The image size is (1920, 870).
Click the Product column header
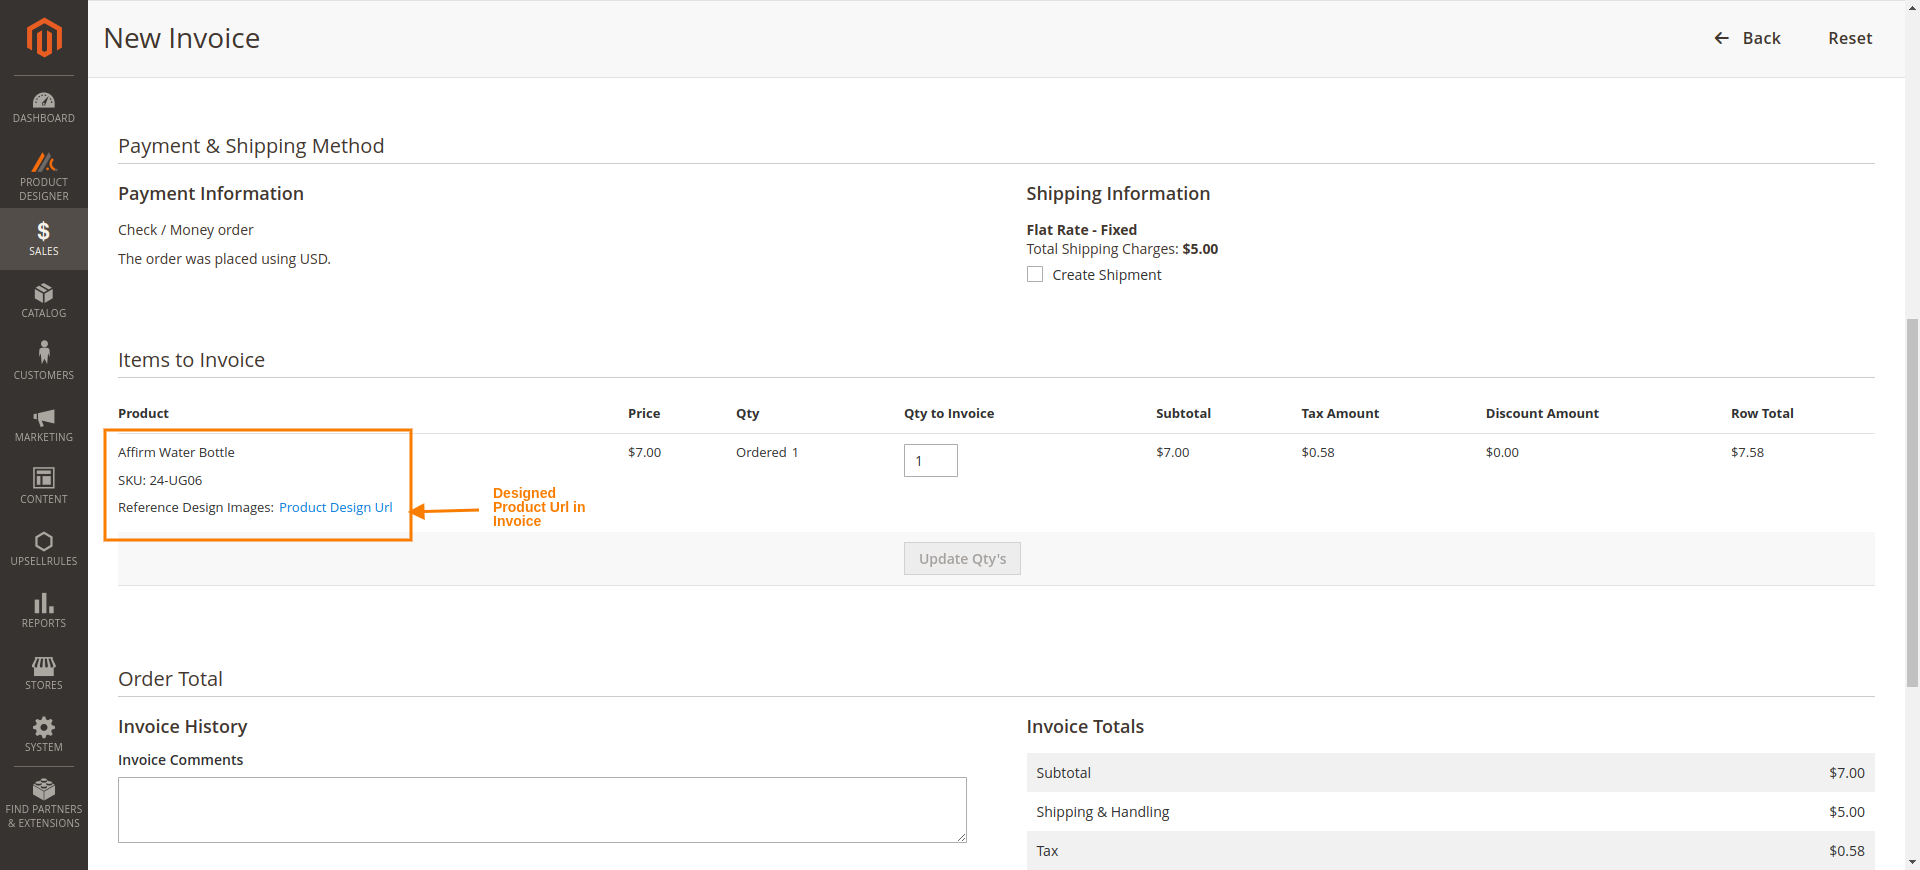143,413
